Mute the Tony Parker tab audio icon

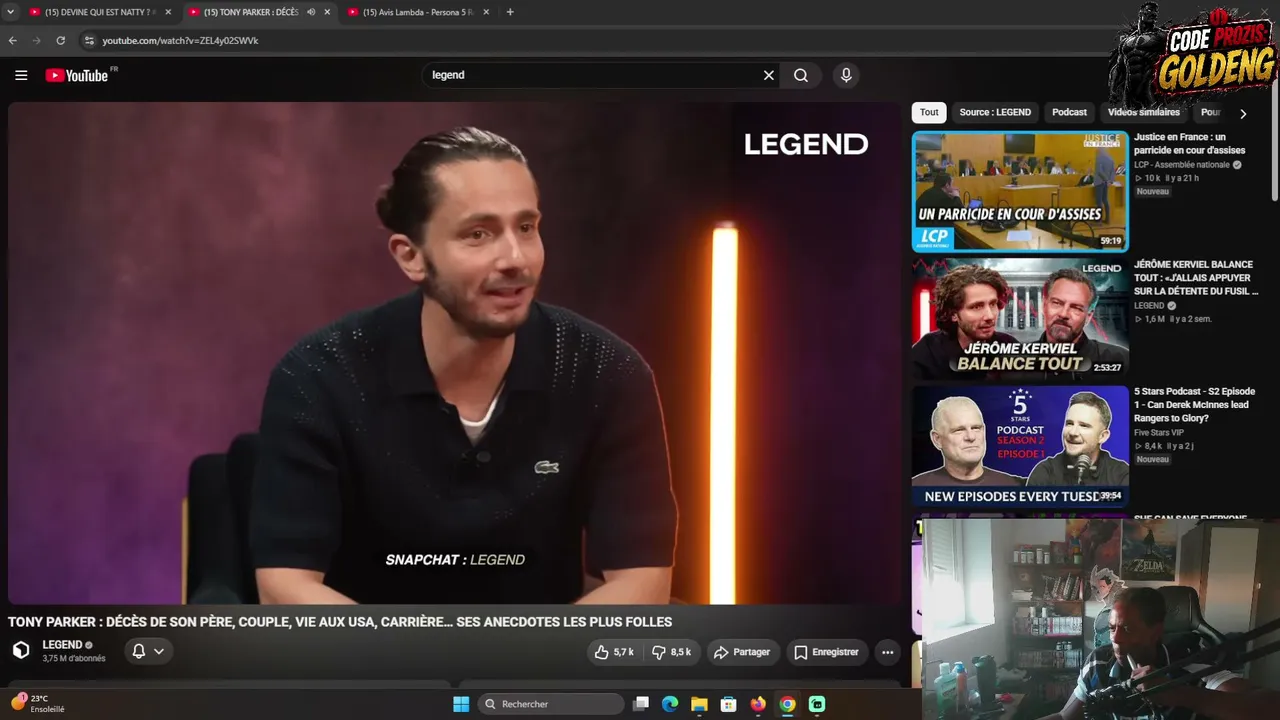[311, 12]
